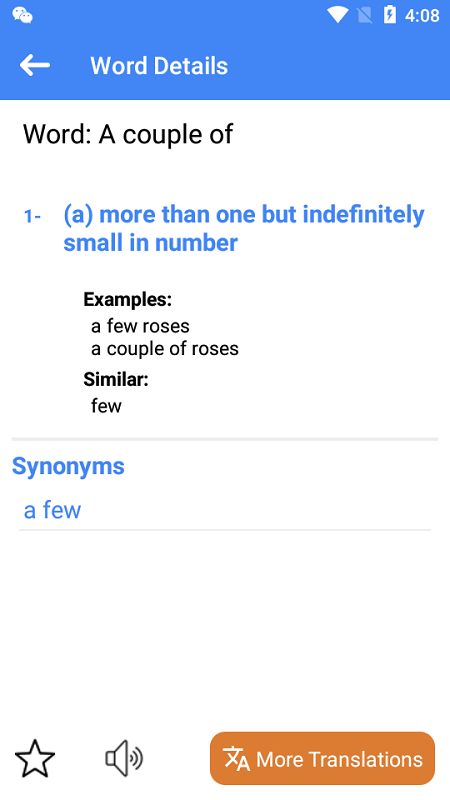Tap the translate icon in orange button
Screen dimensions: 450x800
click(237, 759)
